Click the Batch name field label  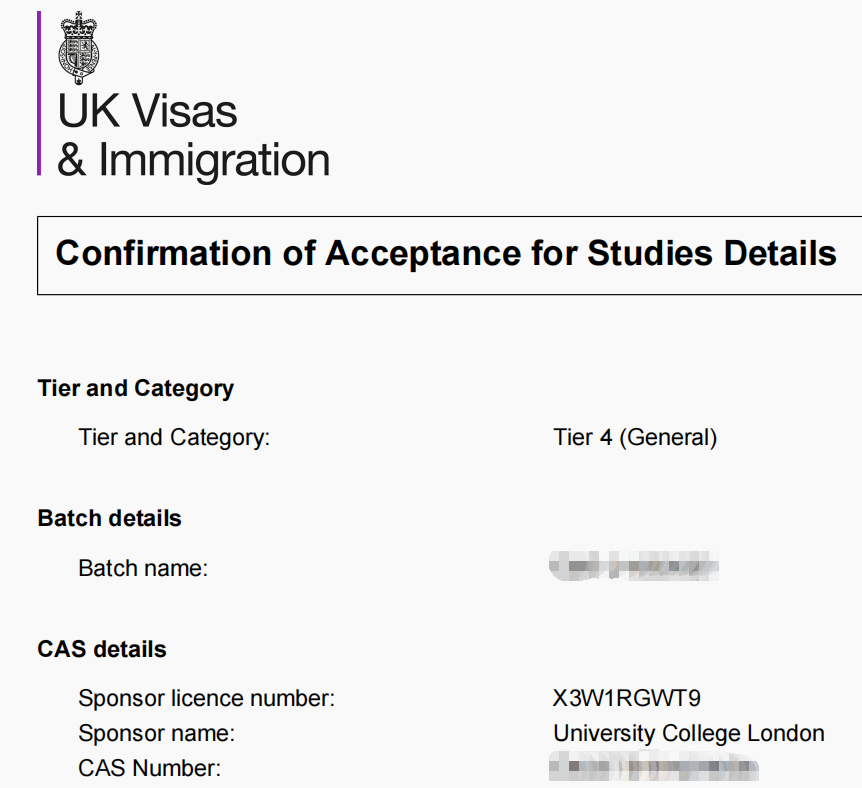(142, 568)
